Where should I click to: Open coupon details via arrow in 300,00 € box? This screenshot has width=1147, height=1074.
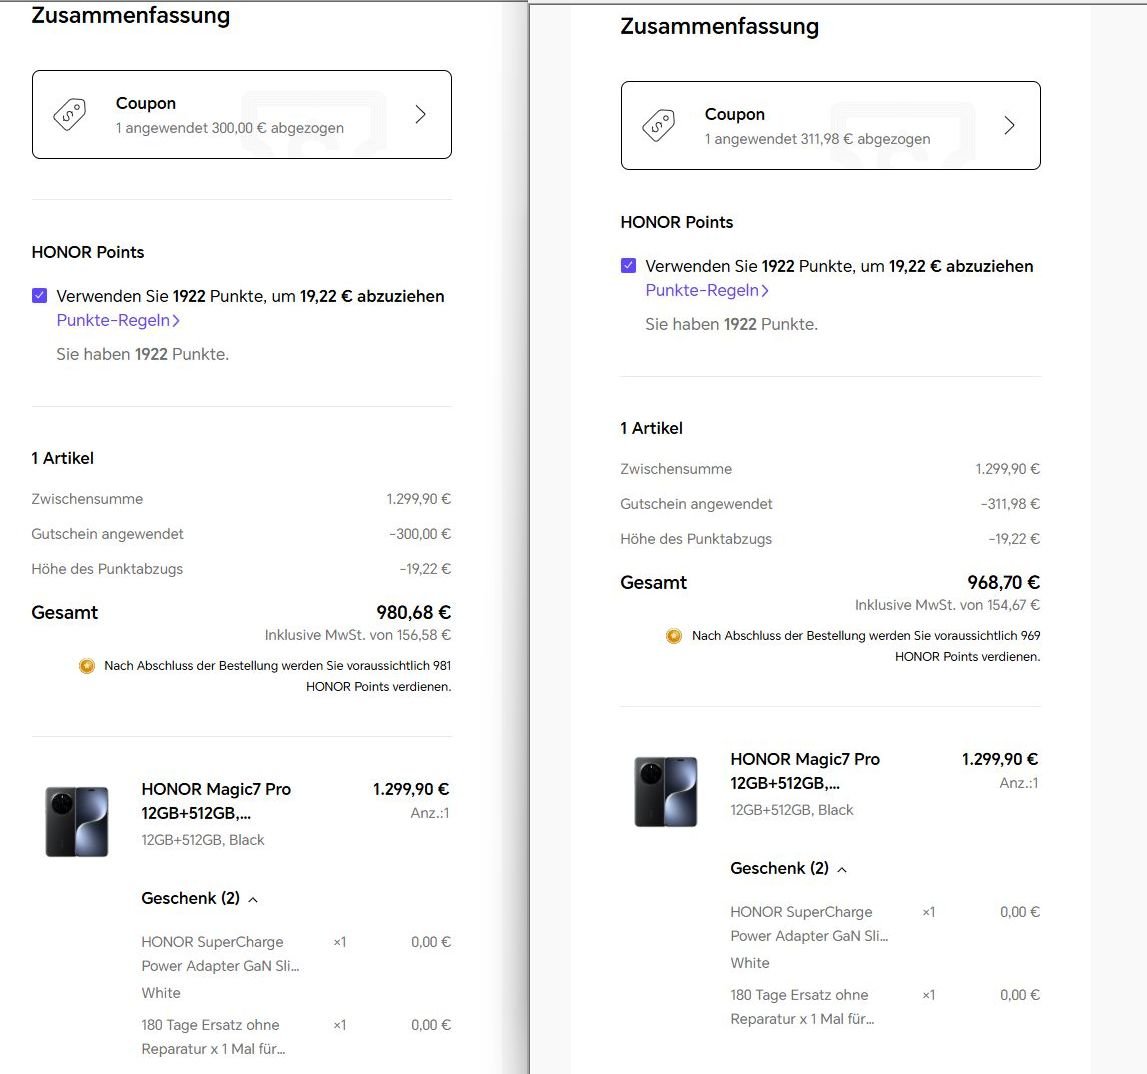tap(420, 115)
